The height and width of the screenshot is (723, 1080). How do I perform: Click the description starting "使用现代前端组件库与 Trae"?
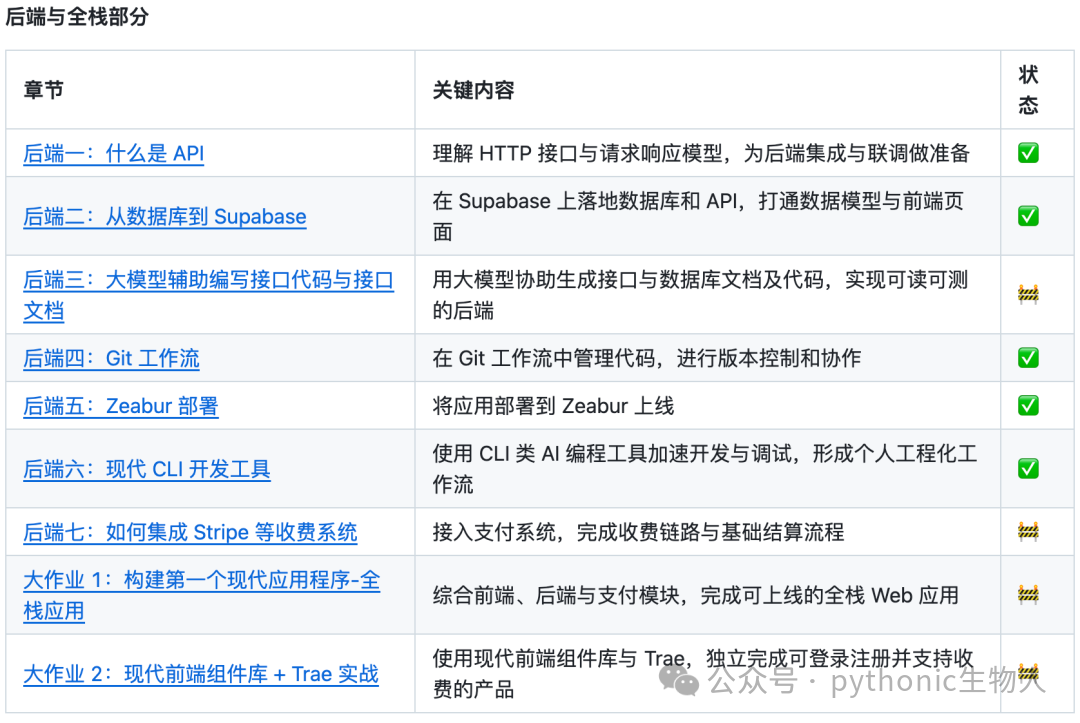[703, 674]
